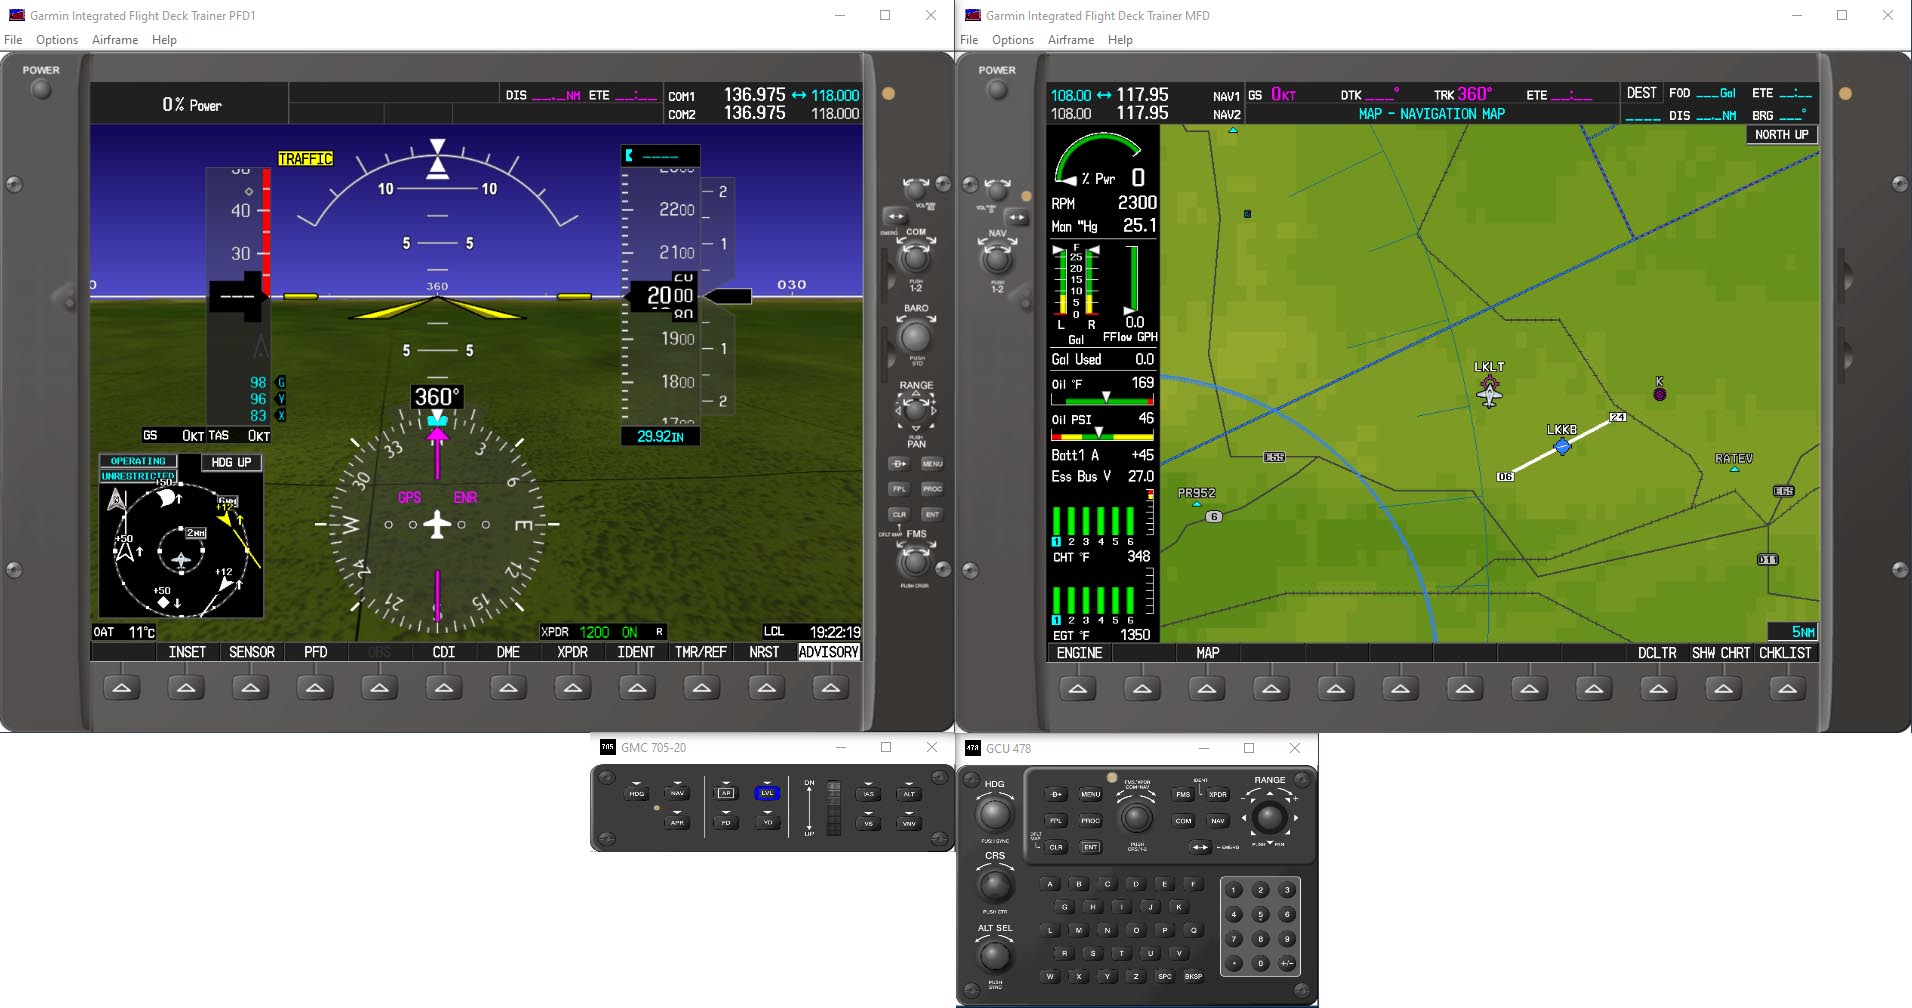Click the ALT SEL knob on GCU 478
Screen dimensions: 1912x1008
click(994, 957)
